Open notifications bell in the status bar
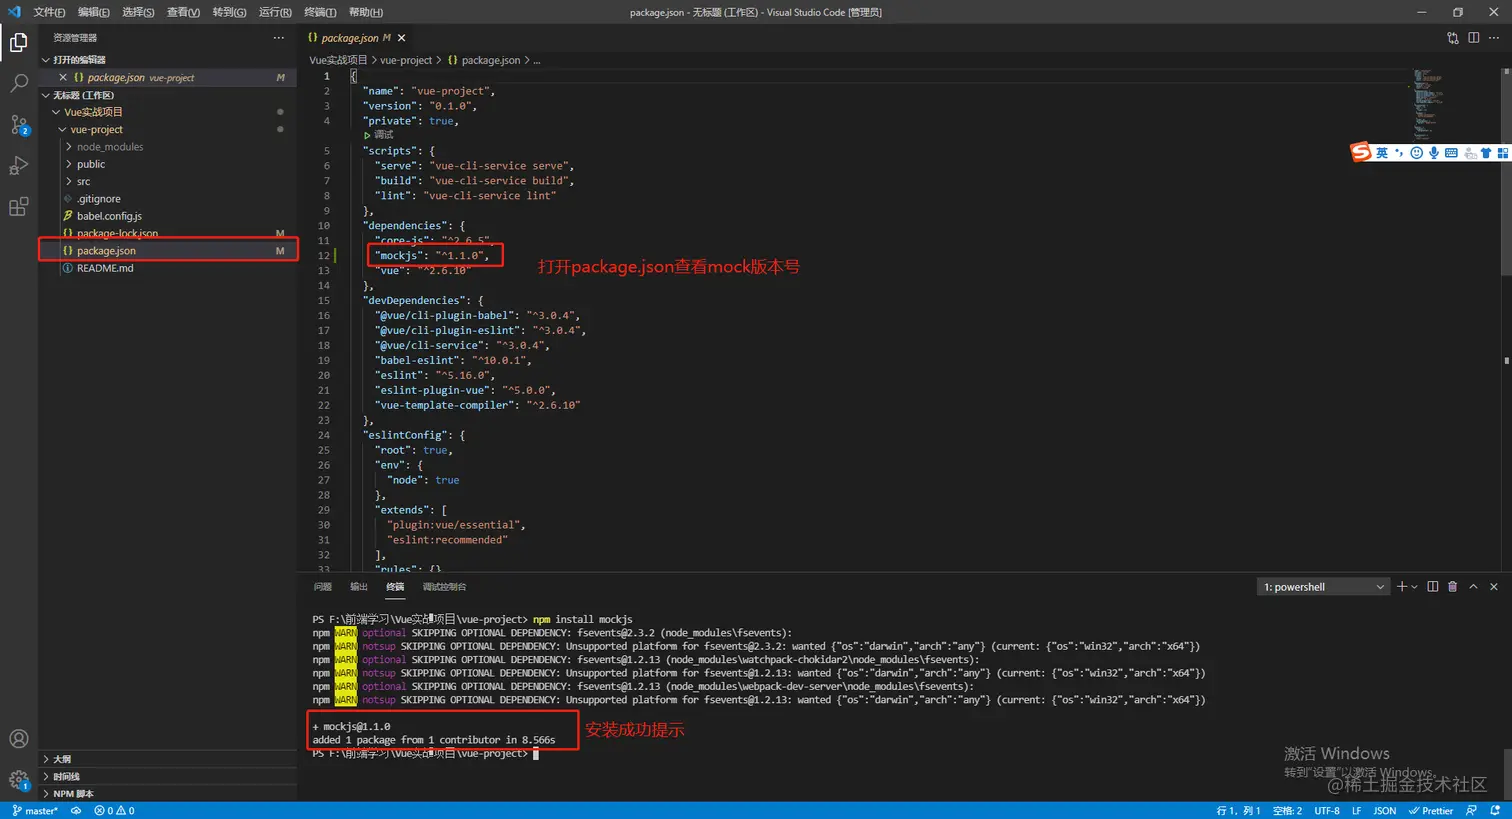Image resolution: width=1512 pixels, height=819 pixels. coord(1497,811)
